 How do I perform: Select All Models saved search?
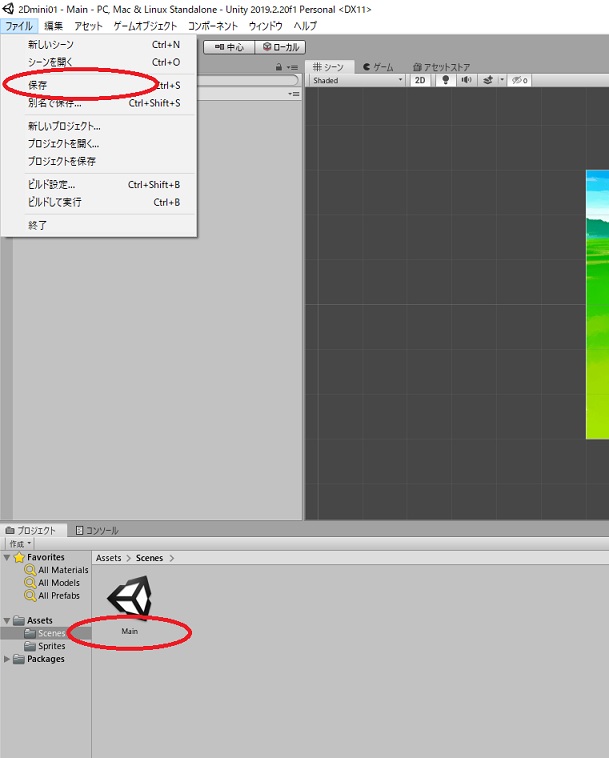[53, 583]
